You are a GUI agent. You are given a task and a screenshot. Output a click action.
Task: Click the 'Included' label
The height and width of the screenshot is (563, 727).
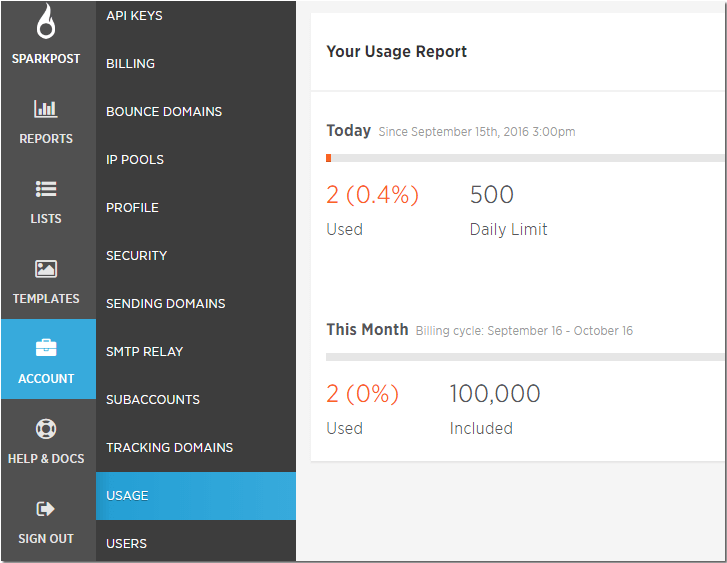(x=481, y=429)
